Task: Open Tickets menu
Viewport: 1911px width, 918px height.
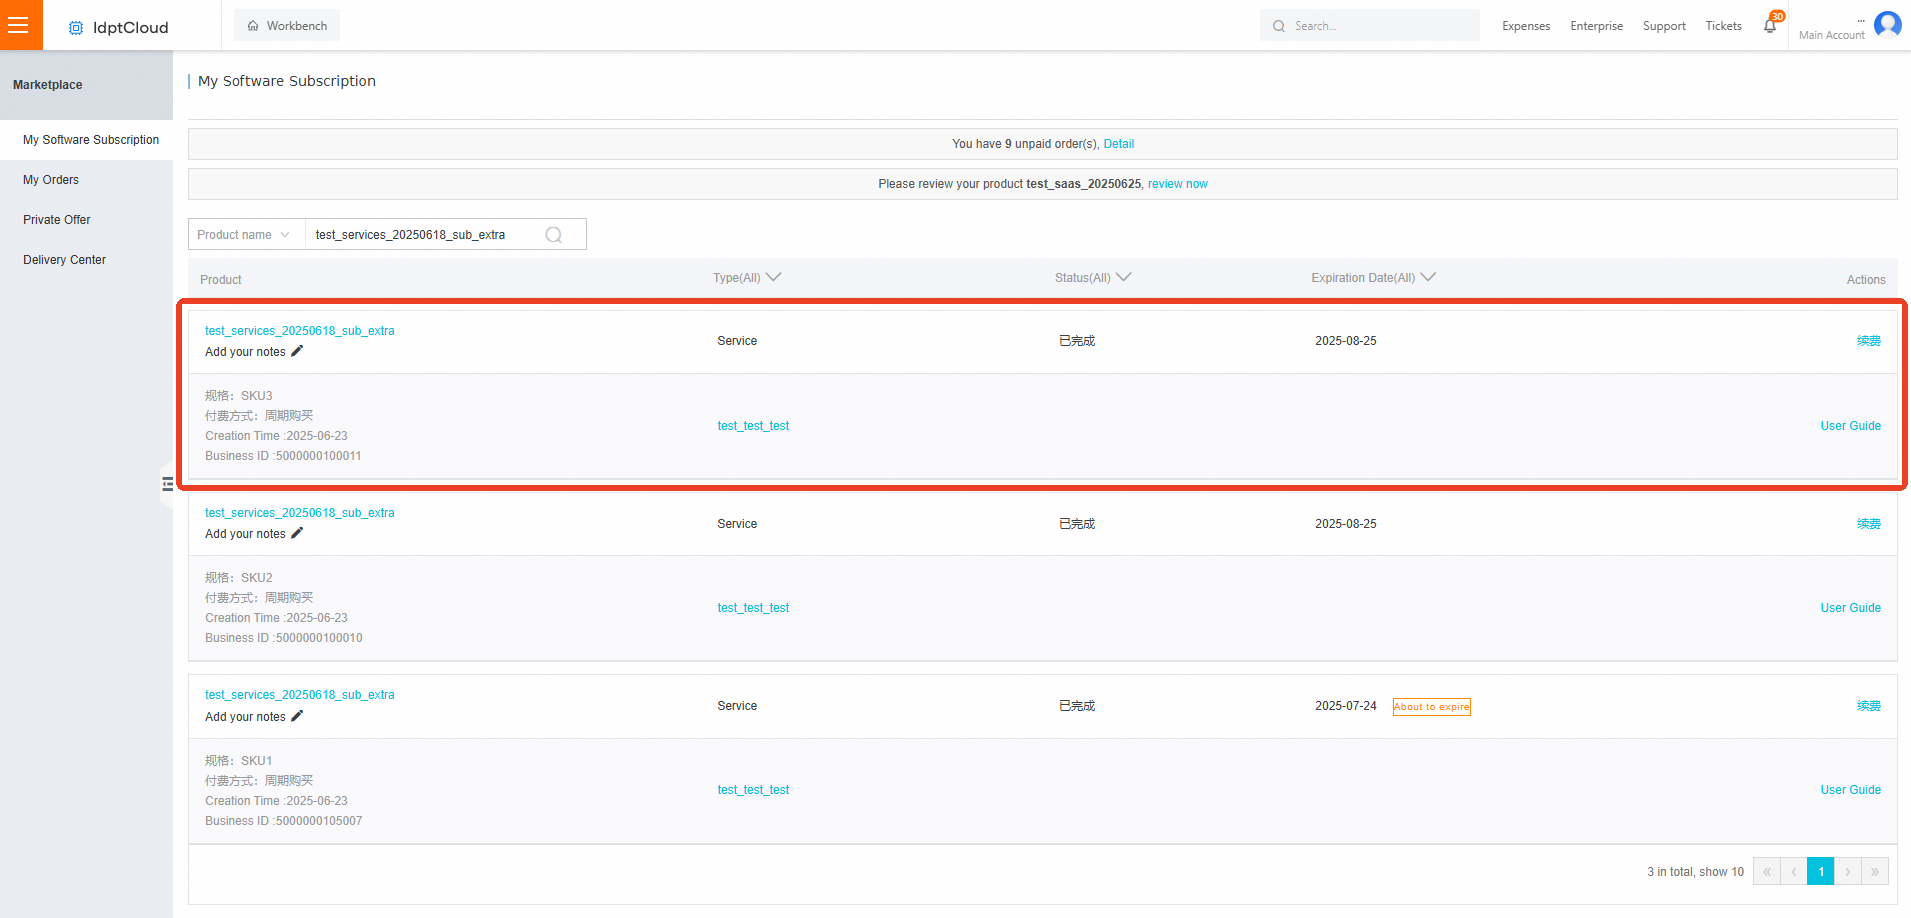Action: [1723, 26]
